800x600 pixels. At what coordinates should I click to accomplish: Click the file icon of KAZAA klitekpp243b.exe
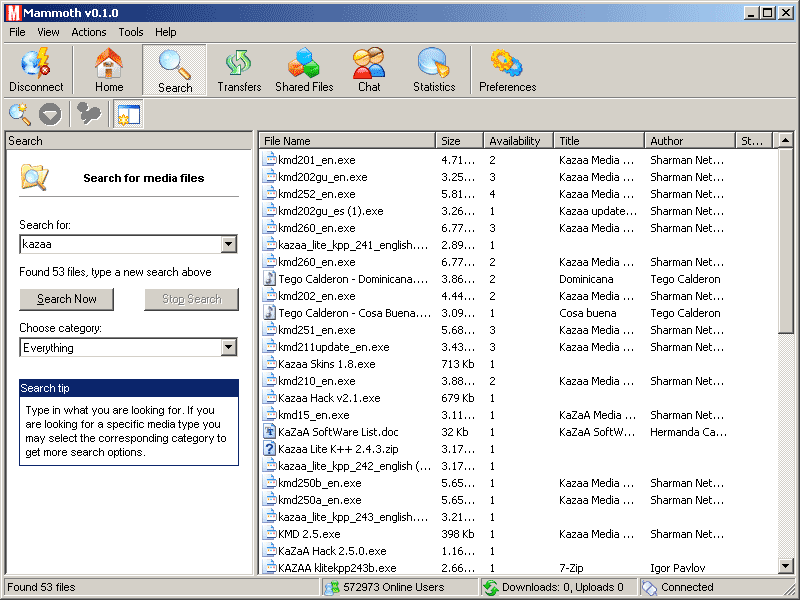click(x=269, y=567)
